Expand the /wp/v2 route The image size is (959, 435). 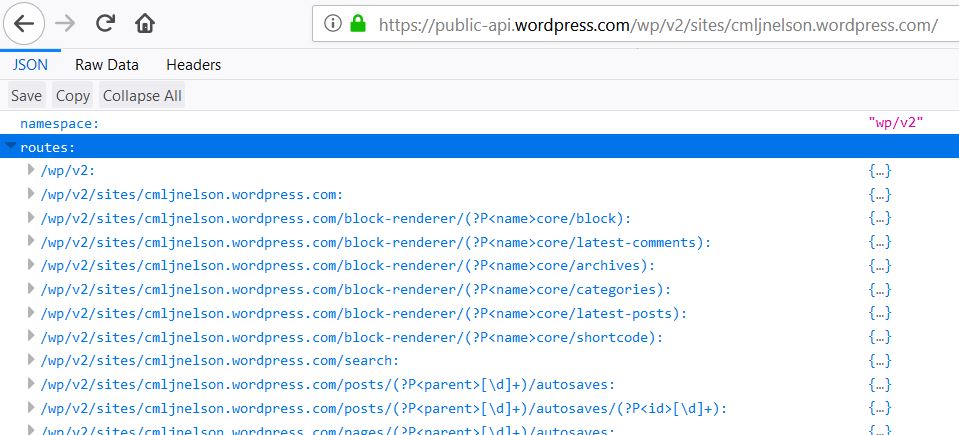[x=31, y=169]
